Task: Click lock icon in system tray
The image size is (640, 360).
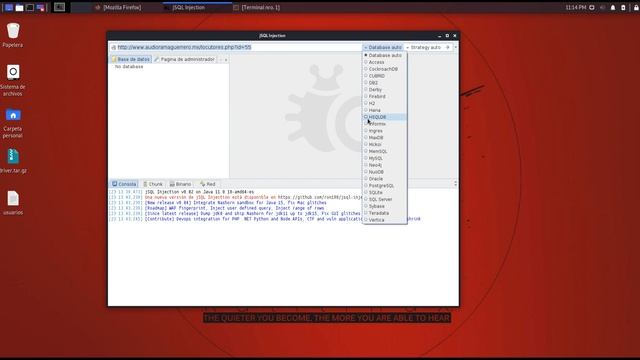Action: tap(636, 7)
